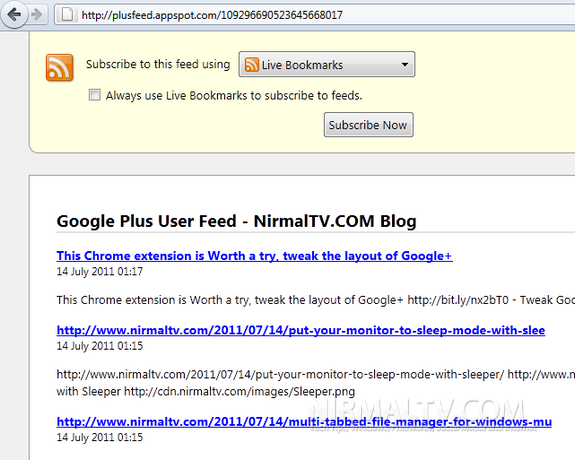The height and width of the screenshot is (460, 575).
Task: Tick Always use Live Bookmarks checkbox
Action: 95,95
